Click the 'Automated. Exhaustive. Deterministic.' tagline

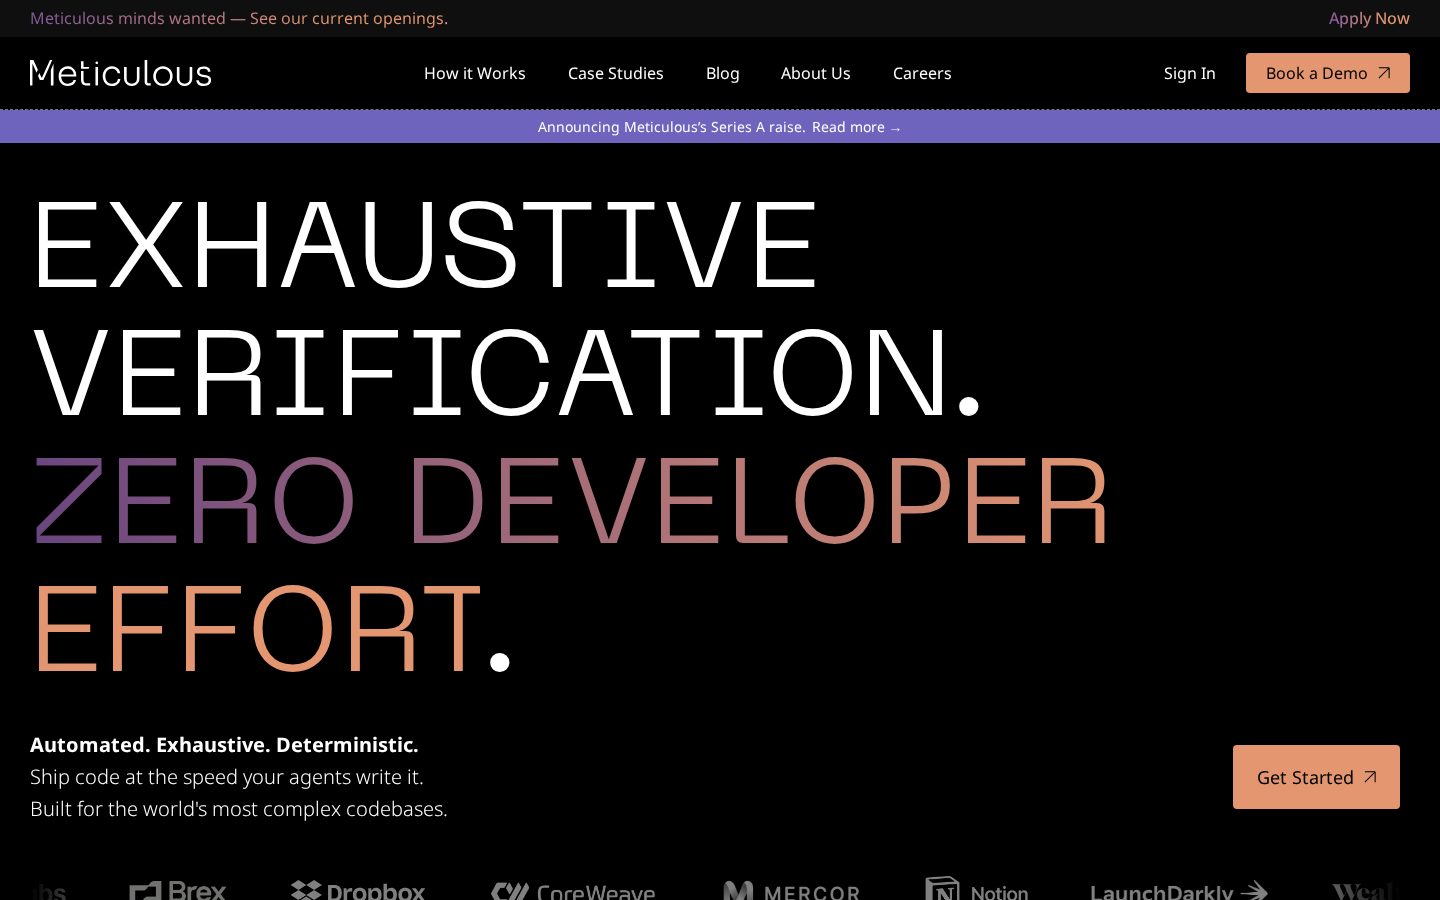224,745
